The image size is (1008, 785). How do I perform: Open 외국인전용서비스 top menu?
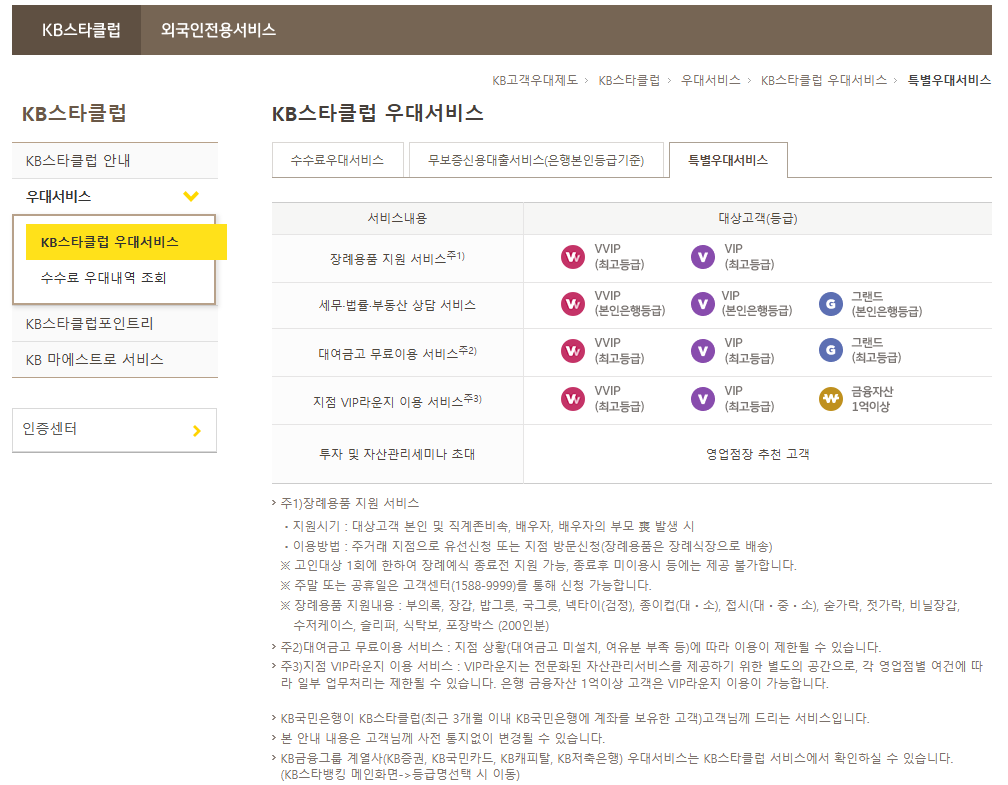coord(218,30)
